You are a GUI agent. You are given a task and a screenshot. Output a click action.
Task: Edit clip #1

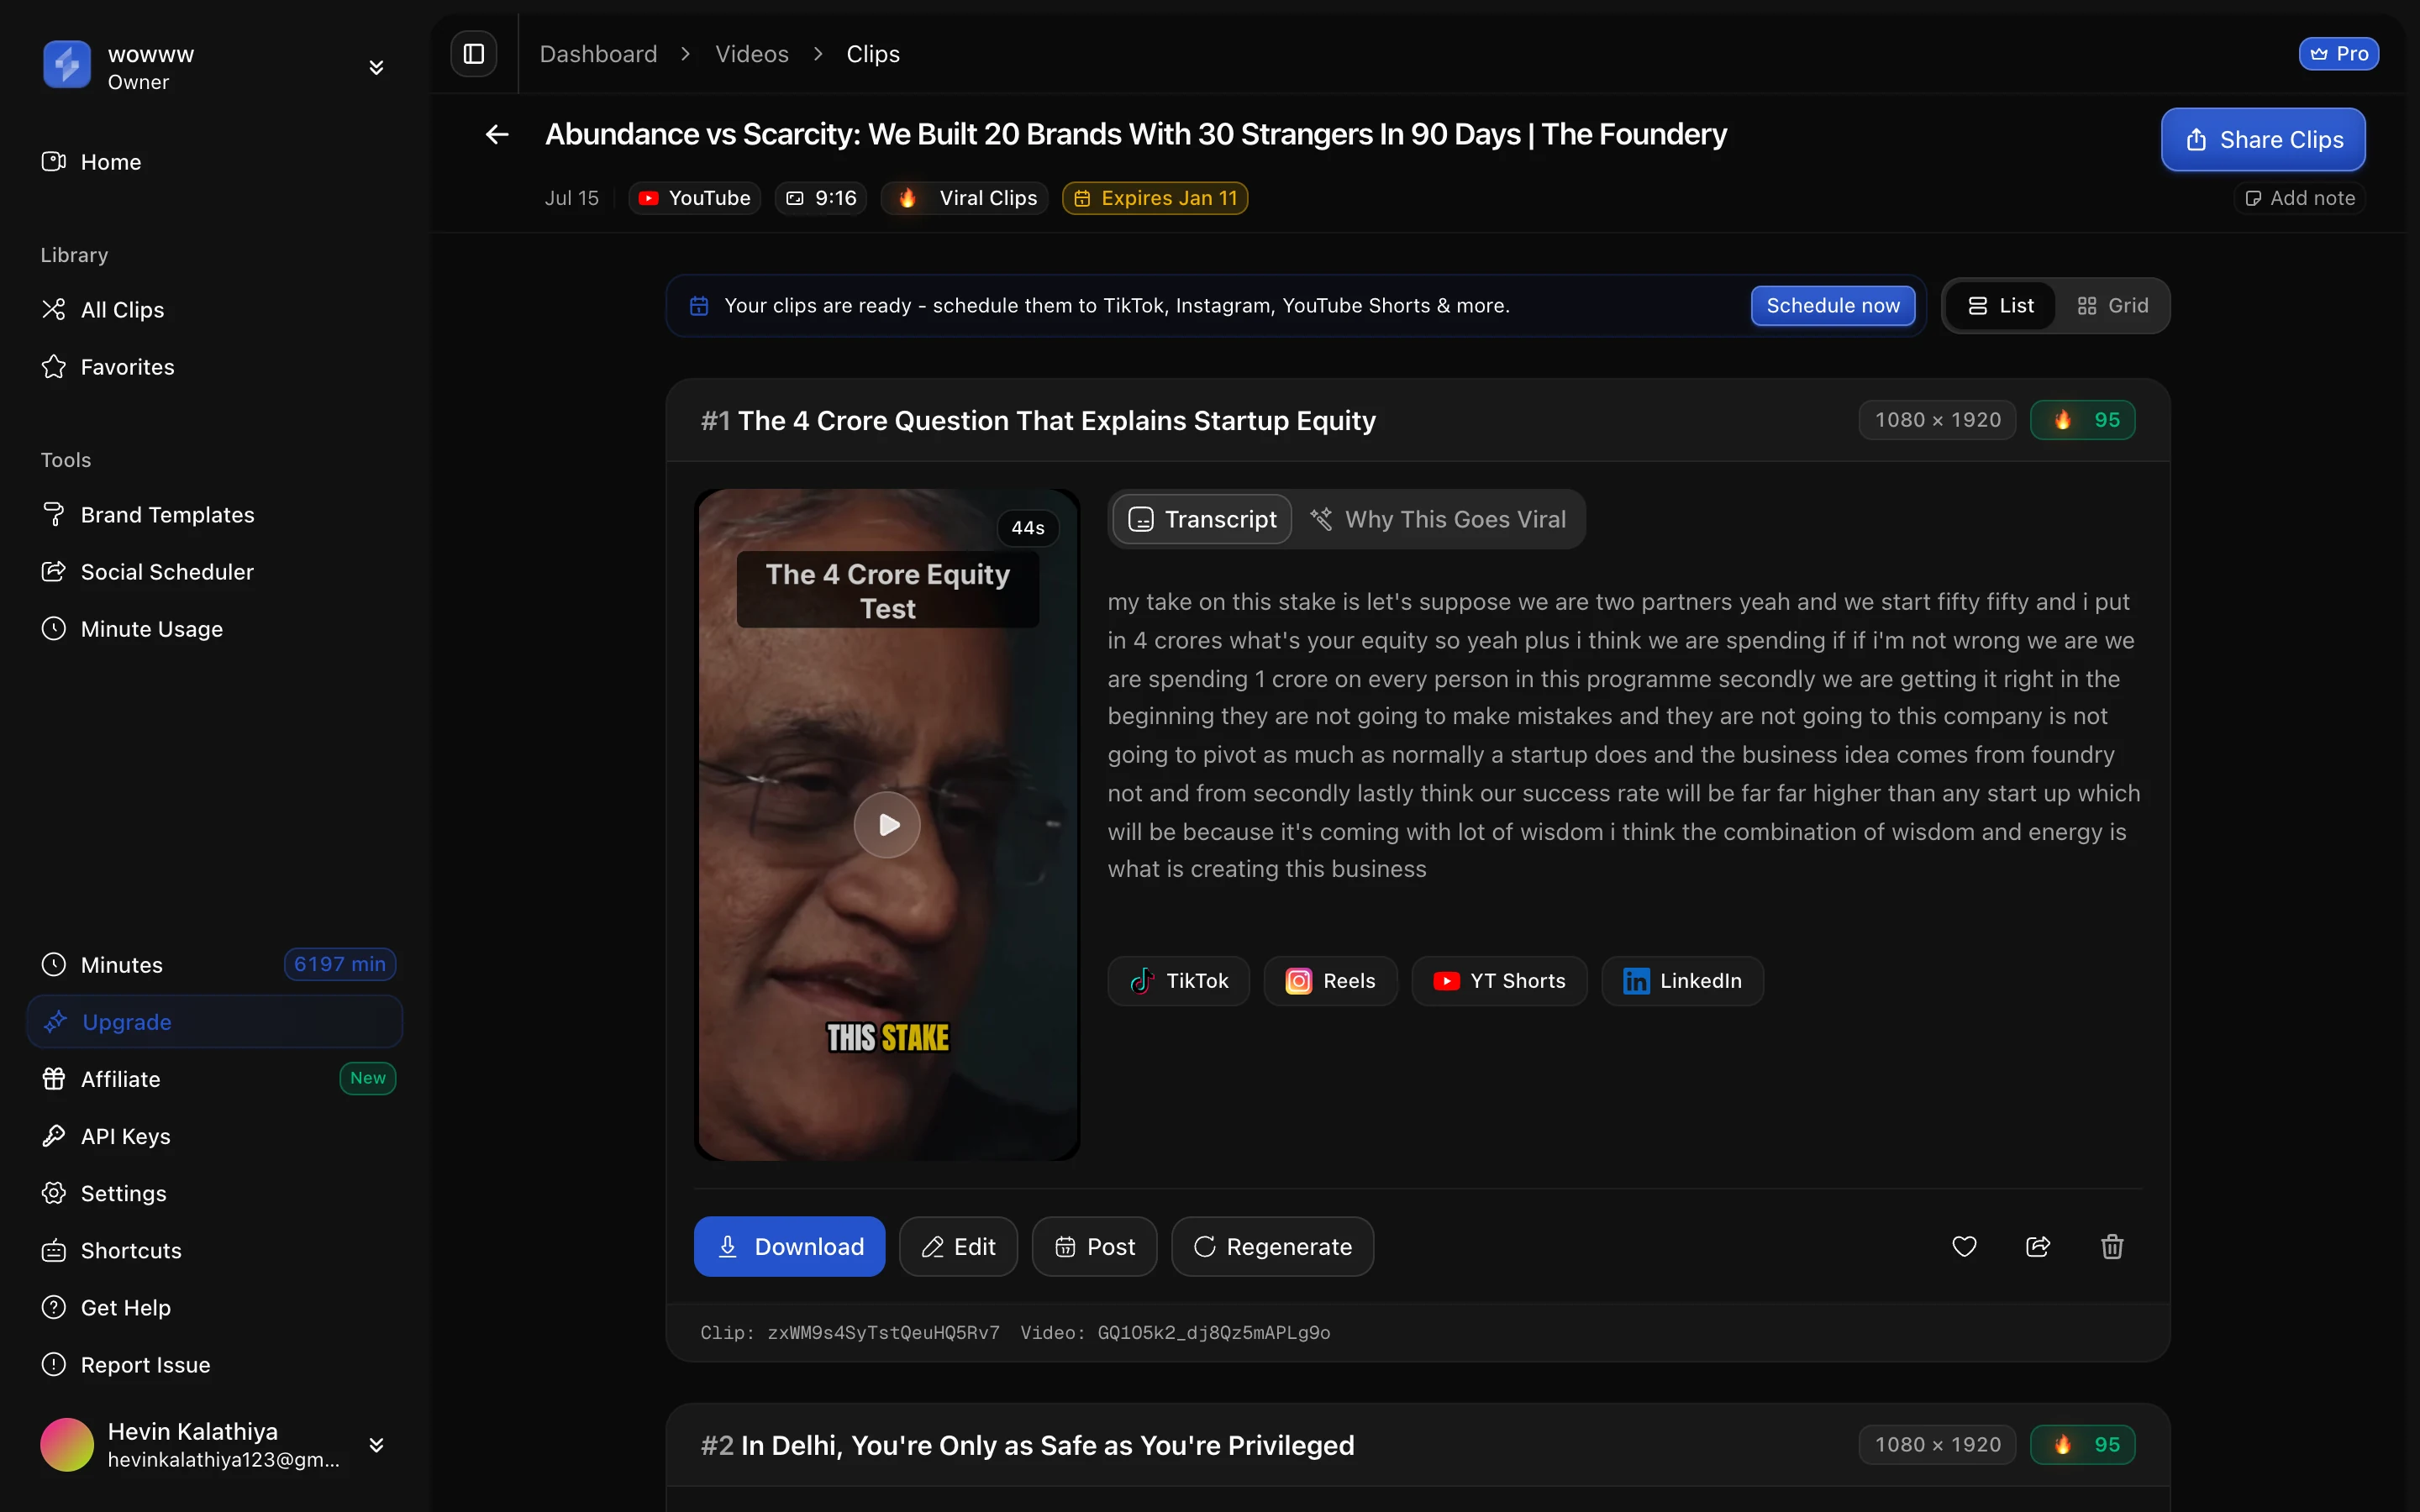click(x=958, y=1246)
